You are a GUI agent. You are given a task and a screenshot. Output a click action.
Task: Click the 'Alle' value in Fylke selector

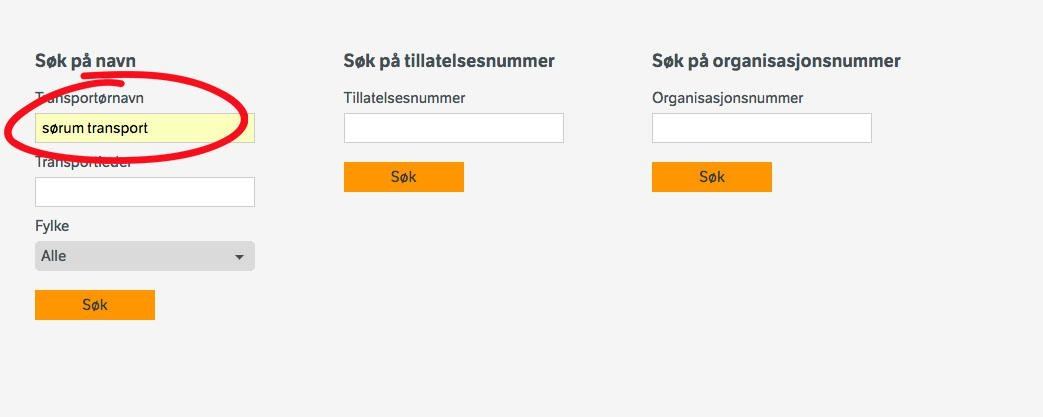54,256
